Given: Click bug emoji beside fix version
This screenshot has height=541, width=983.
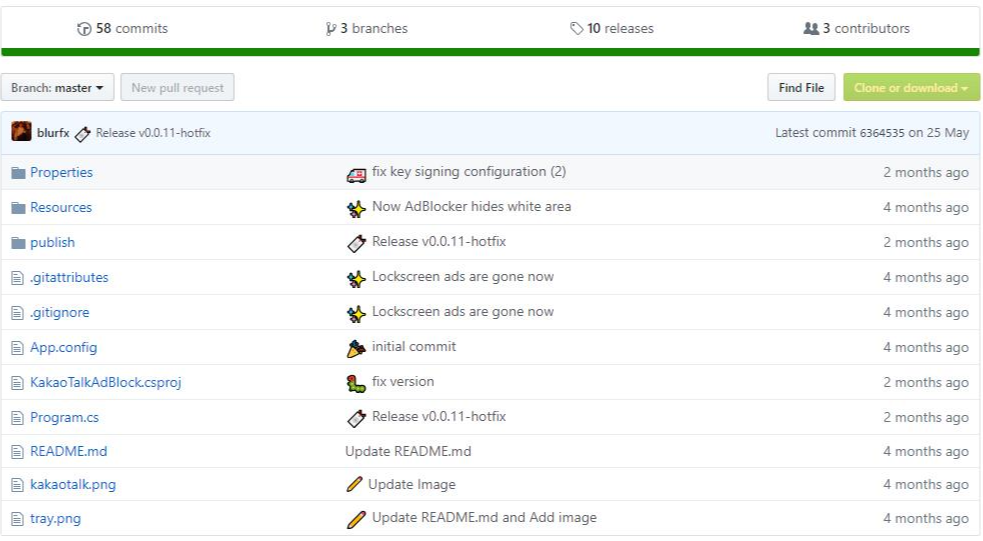Looking at the screenshot, I should (356, 384).
